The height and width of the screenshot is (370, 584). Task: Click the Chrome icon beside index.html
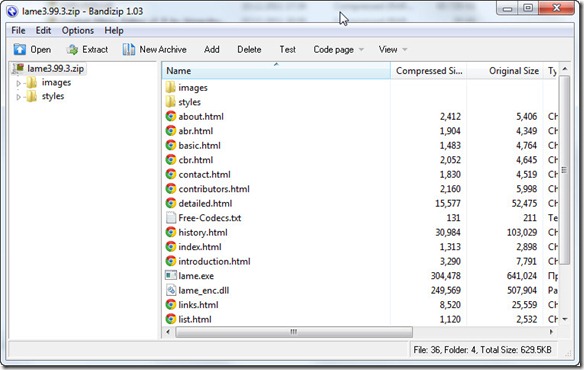171,247
